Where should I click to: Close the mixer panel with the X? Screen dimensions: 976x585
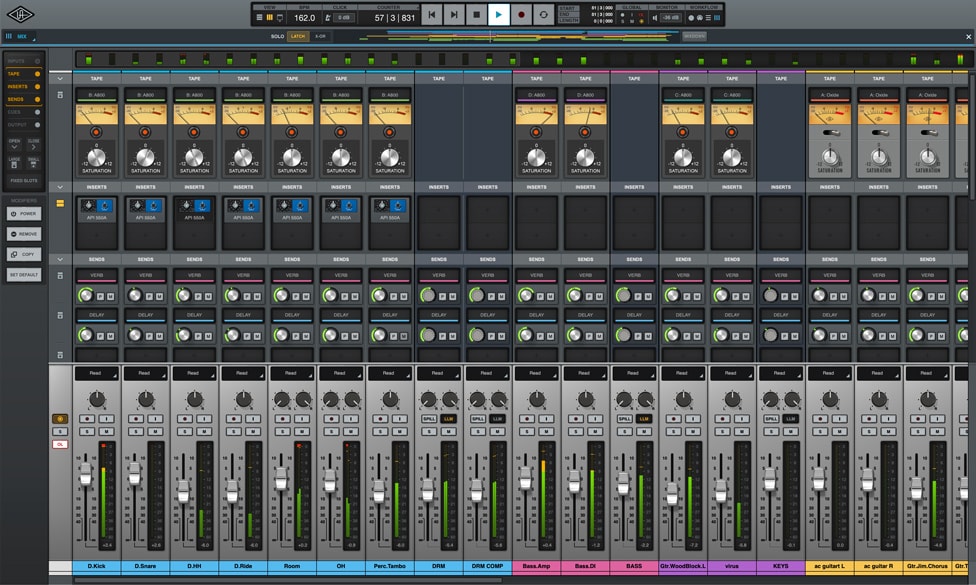969,37
